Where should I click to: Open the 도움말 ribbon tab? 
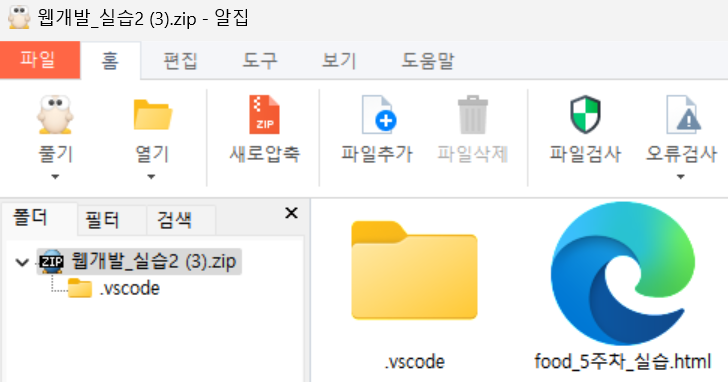tap(427, 60)
